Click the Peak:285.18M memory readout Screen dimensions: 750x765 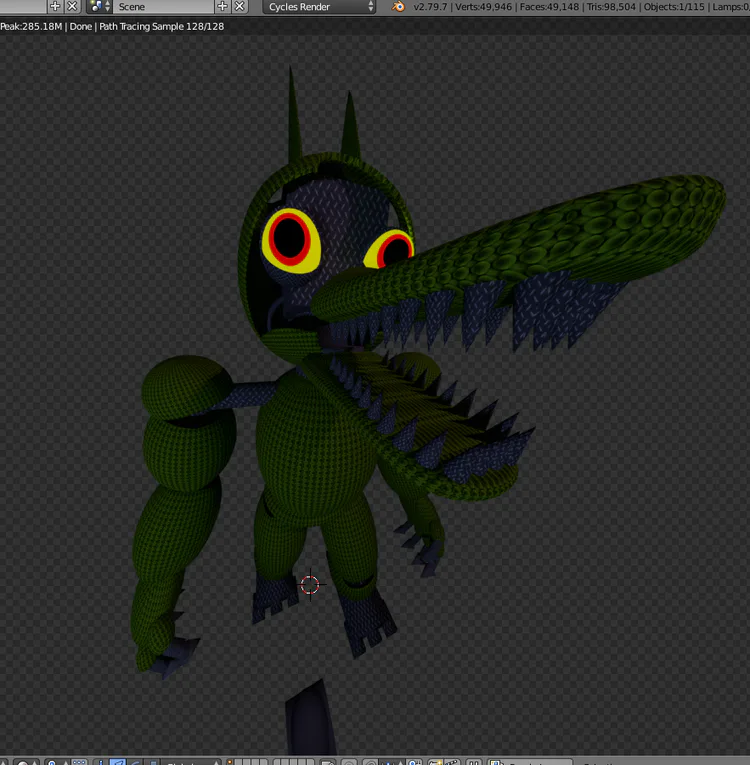pos(31,26)
